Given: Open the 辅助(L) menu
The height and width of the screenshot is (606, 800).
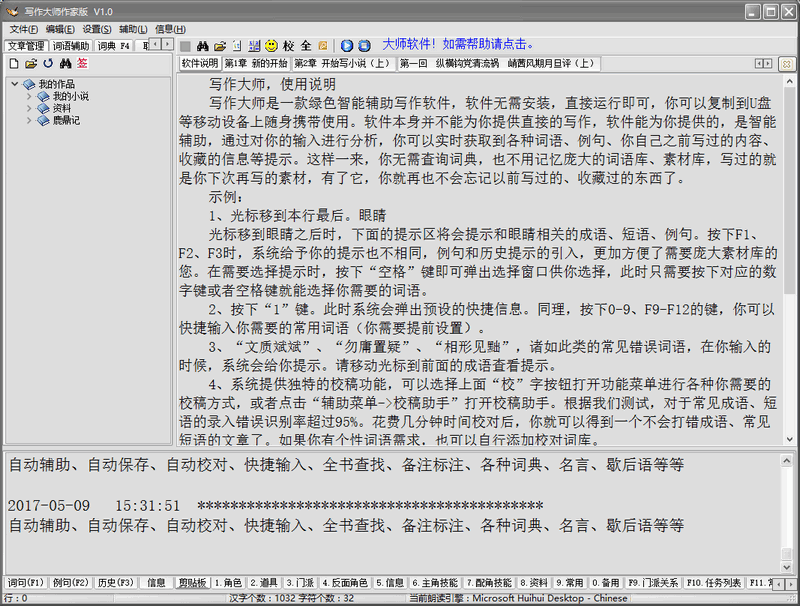Looking at the screenshot, I should pyautogui.click(x=132, y=29).
